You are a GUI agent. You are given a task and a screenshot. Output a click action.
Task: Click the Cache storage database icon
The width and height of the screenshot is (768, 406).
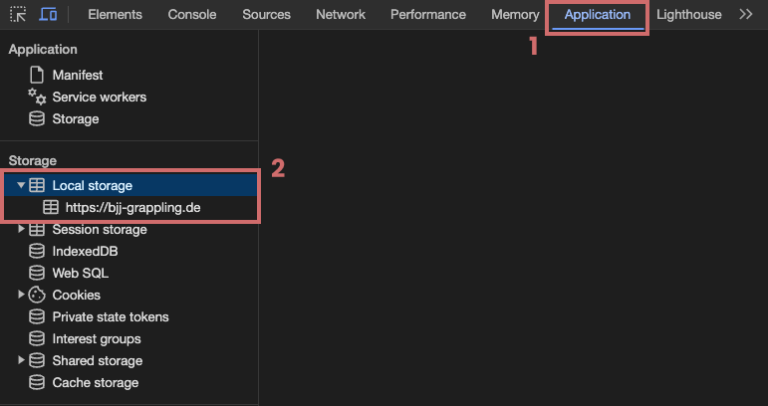(37, 382)
